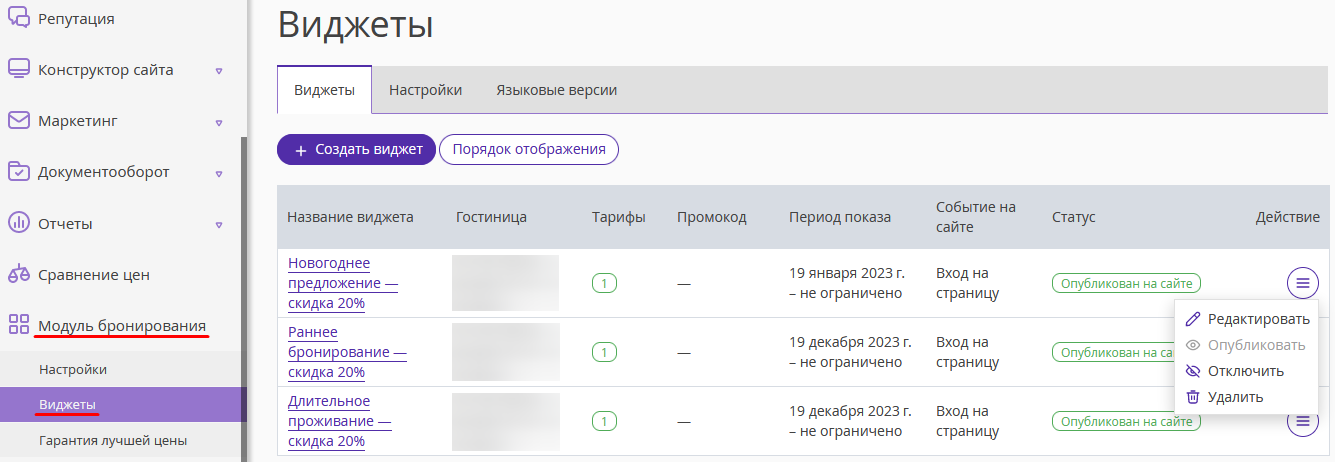
Task: Click the Конструктор сайта monitor icon
Action: [x=18, y=69]
